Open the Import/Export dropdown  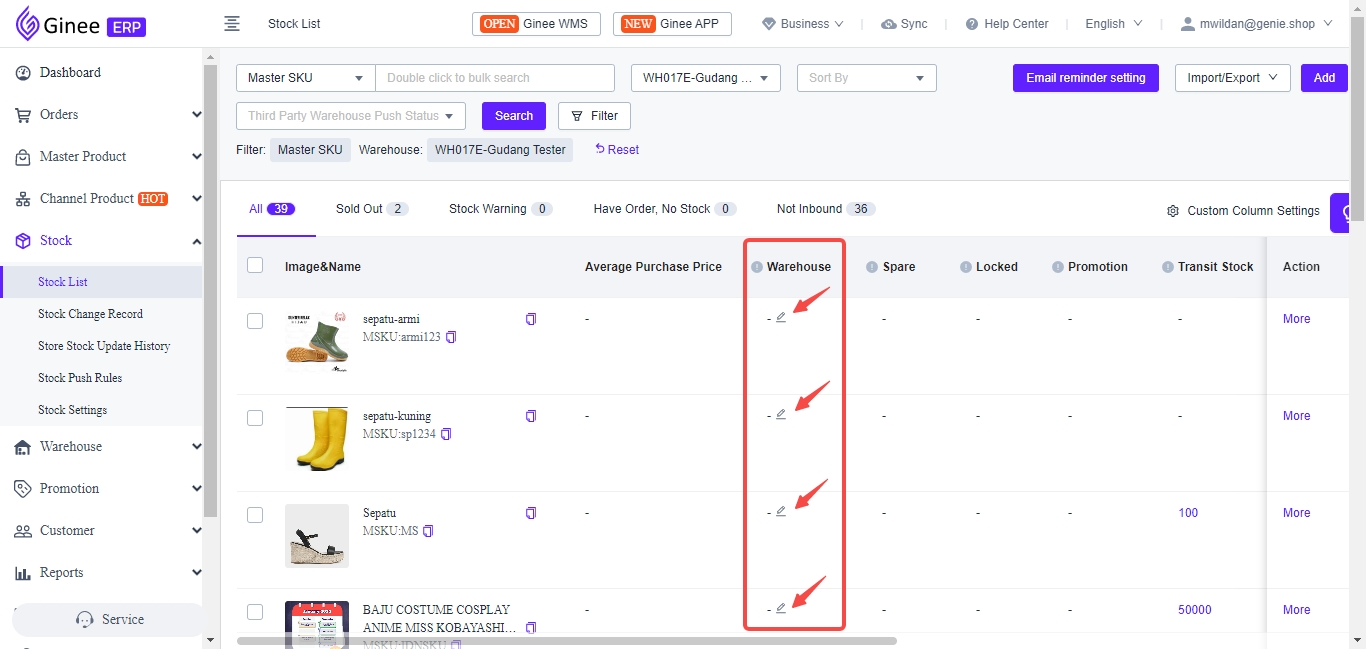coord(1233,78)
